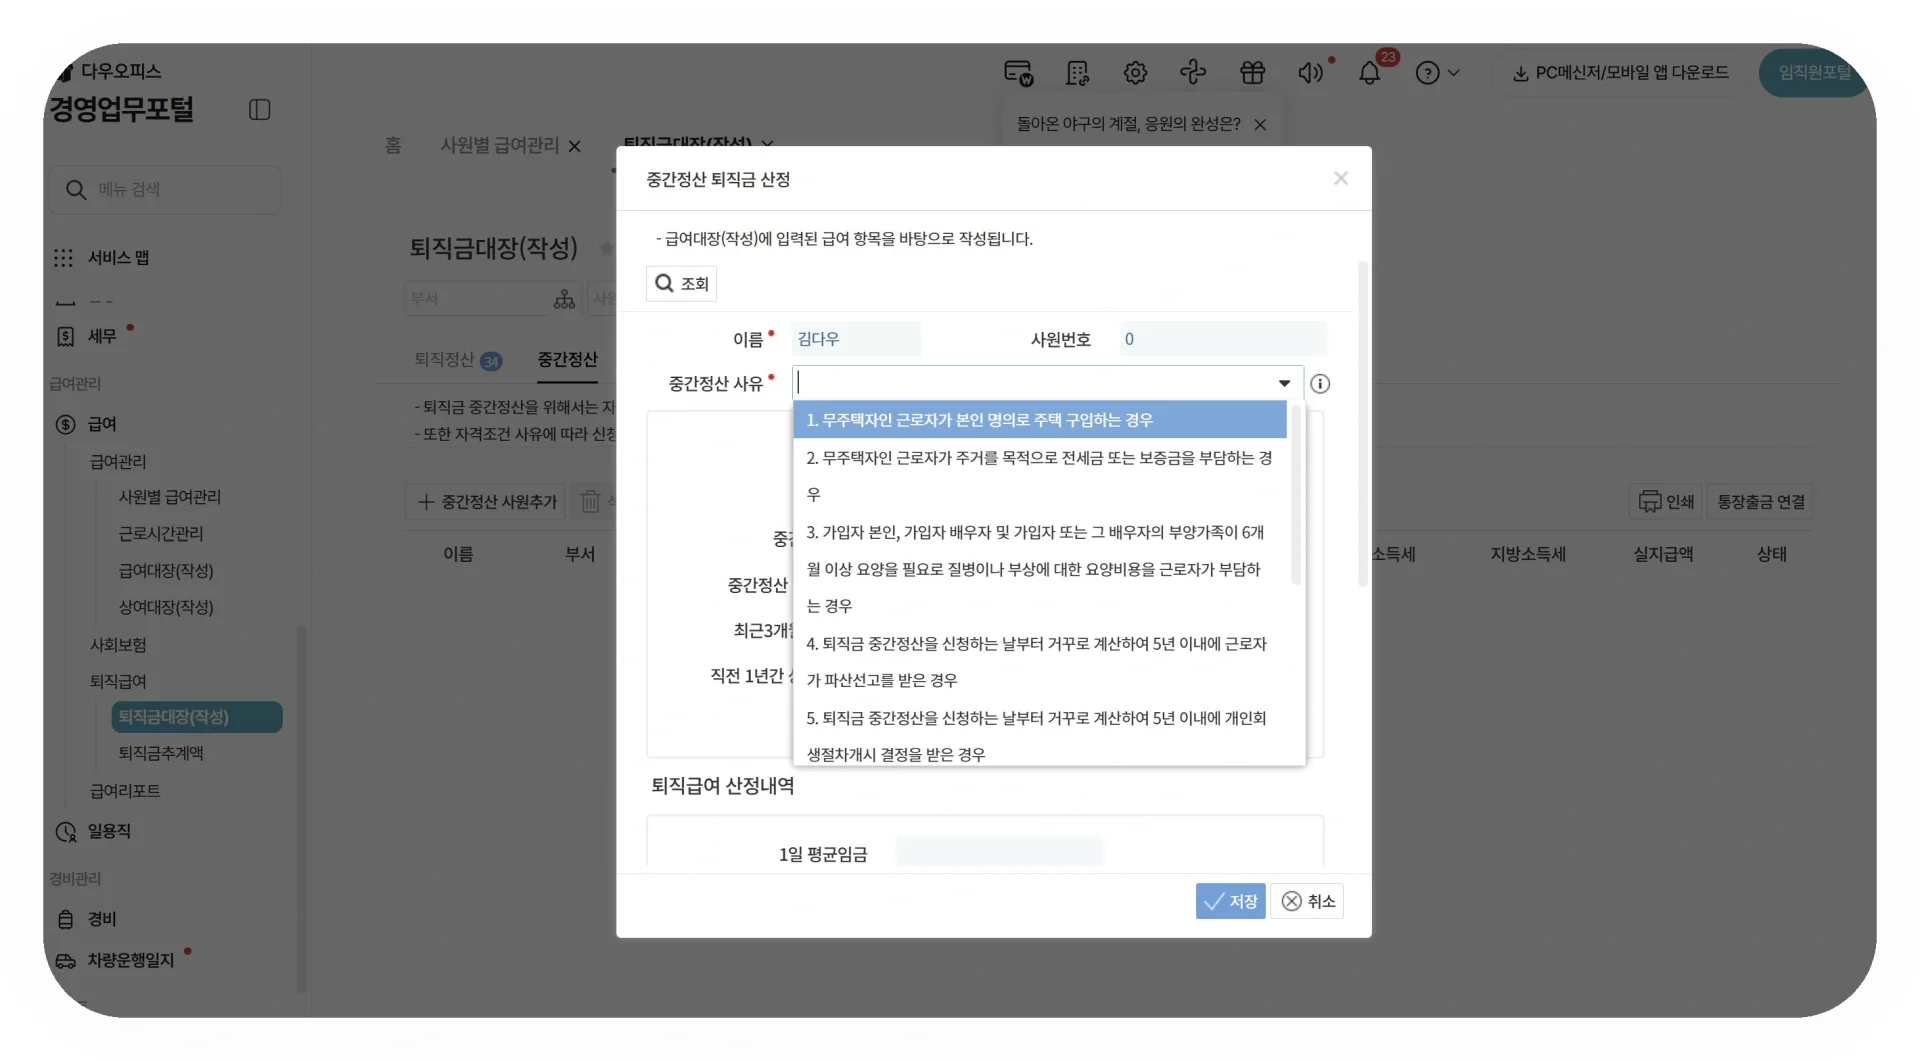1920x1061 pixels.
Task: Click the dropdown list scrollbar
Action: [1296, 495]
